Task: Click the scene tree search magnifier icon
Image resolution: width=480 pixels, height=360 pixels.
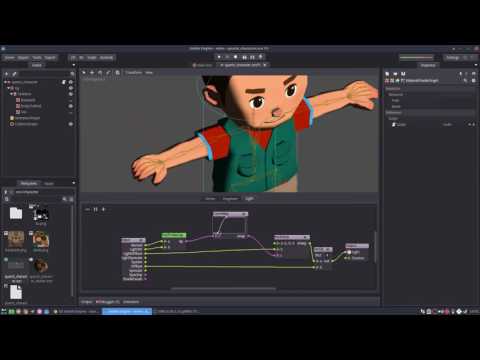Action: click(72, 74)
